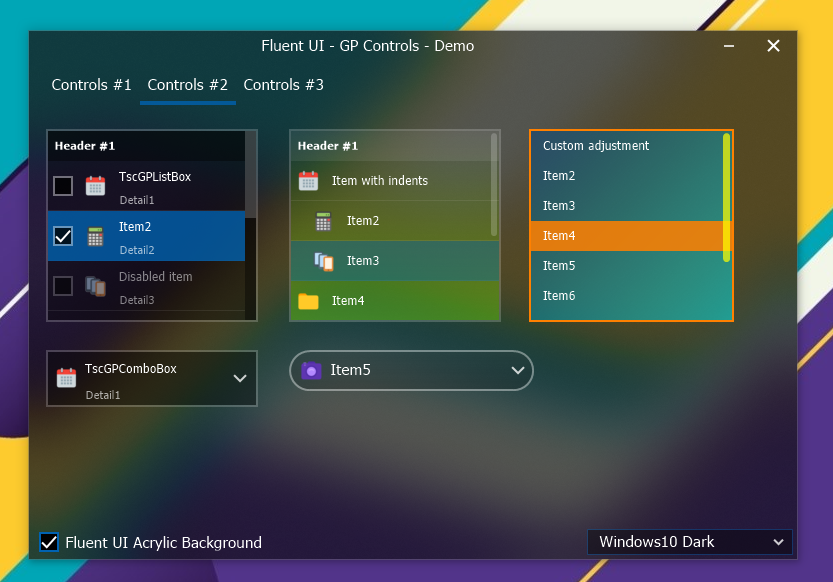The image size is (833, 582).
Task: Minimize the Fluent UI demo window
Action: coord(729,46)
